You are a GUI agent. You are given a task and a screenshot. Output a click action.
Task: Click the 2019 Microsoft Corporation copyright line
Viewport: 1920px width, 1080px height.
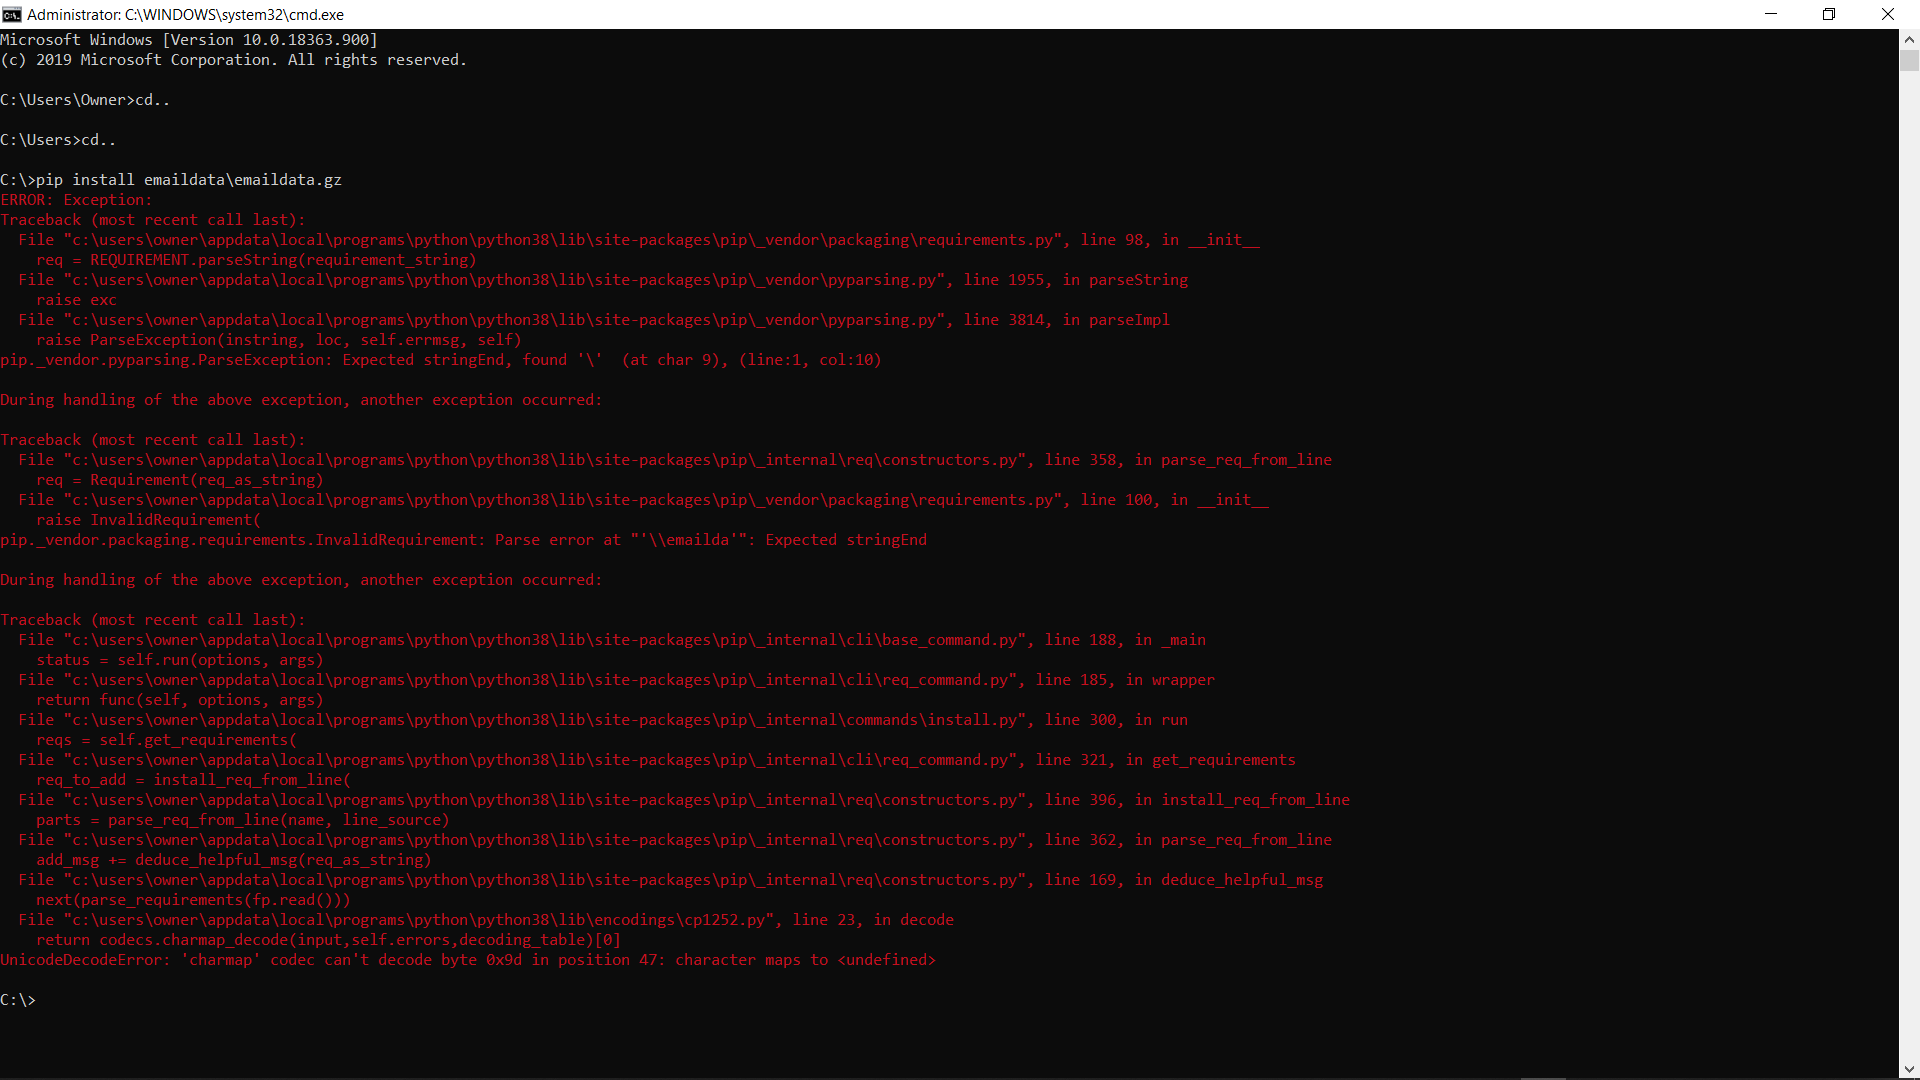point(233,60)
